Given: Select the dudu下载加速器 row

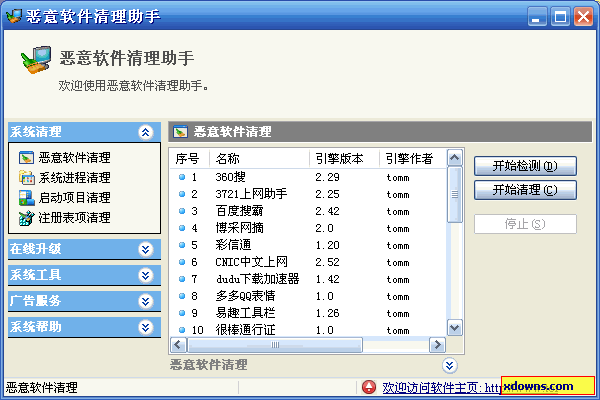Looking at the screenshot, I should pyautogui.click(x=308, y=279).
